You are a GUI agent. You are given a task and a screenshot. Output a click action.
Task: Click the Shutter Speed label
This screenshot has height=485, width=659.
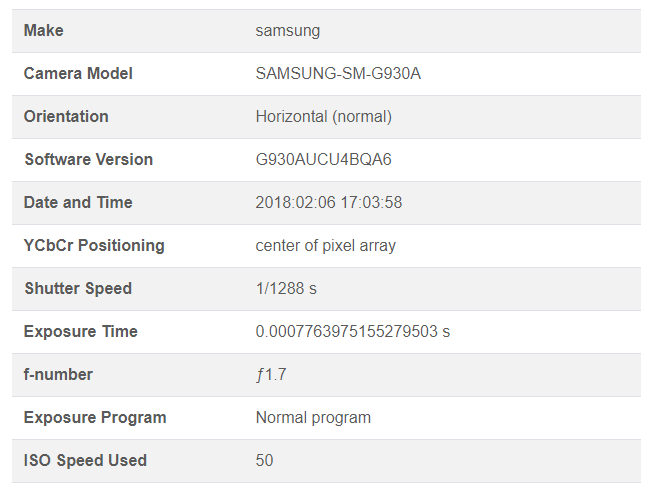coord(78,289)
